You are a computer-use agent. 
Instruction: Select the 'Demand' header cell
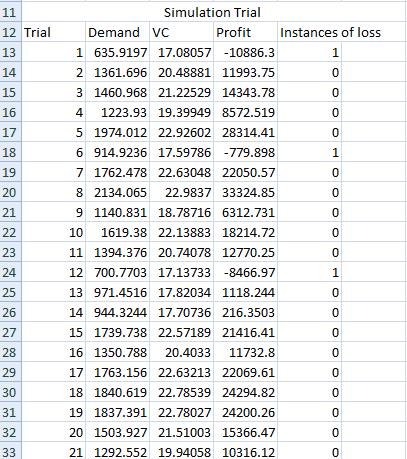[x=117, y=32]
